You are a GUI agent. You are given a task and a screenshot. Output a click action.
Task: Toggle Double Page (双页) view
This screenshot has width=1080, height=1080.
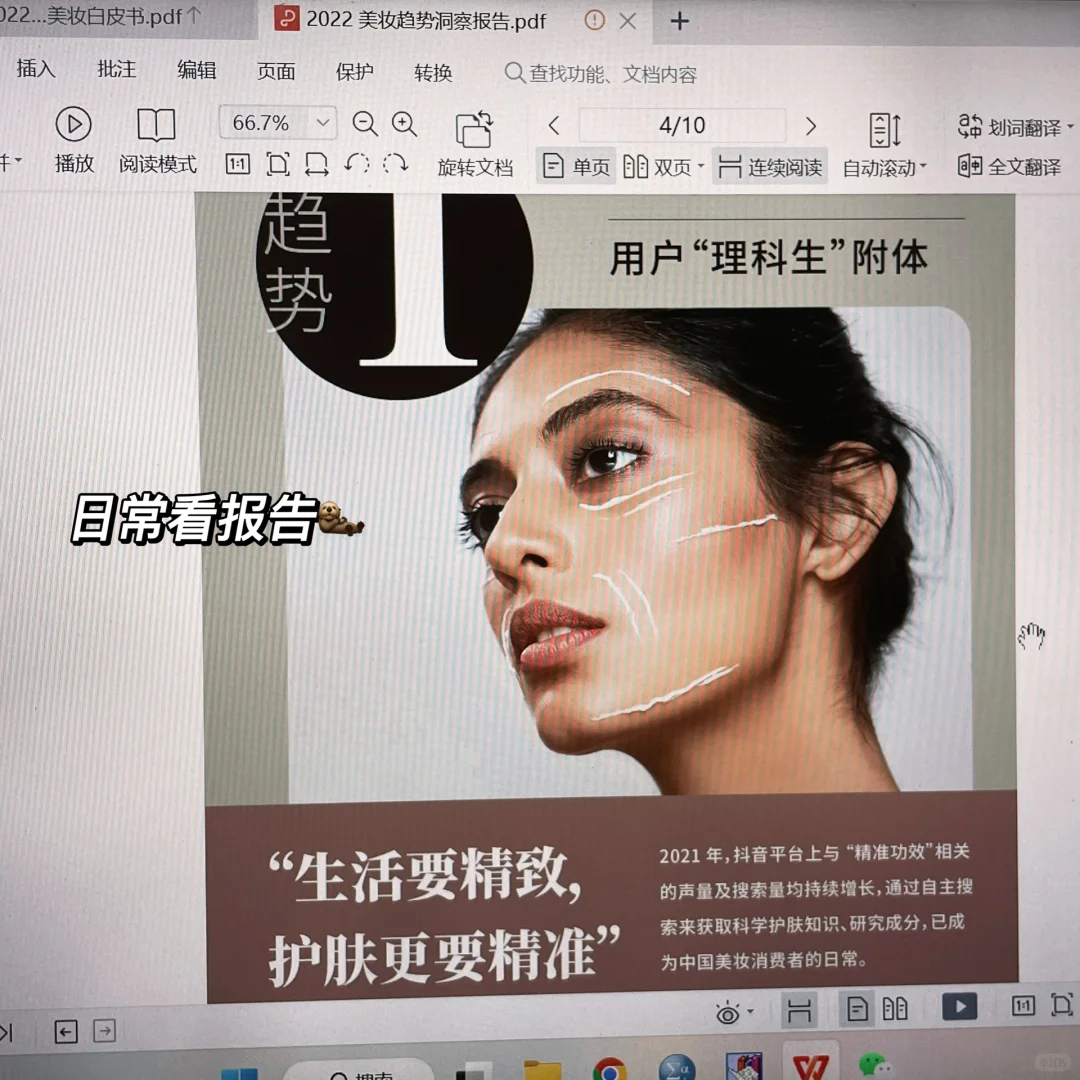click(657, 167)
